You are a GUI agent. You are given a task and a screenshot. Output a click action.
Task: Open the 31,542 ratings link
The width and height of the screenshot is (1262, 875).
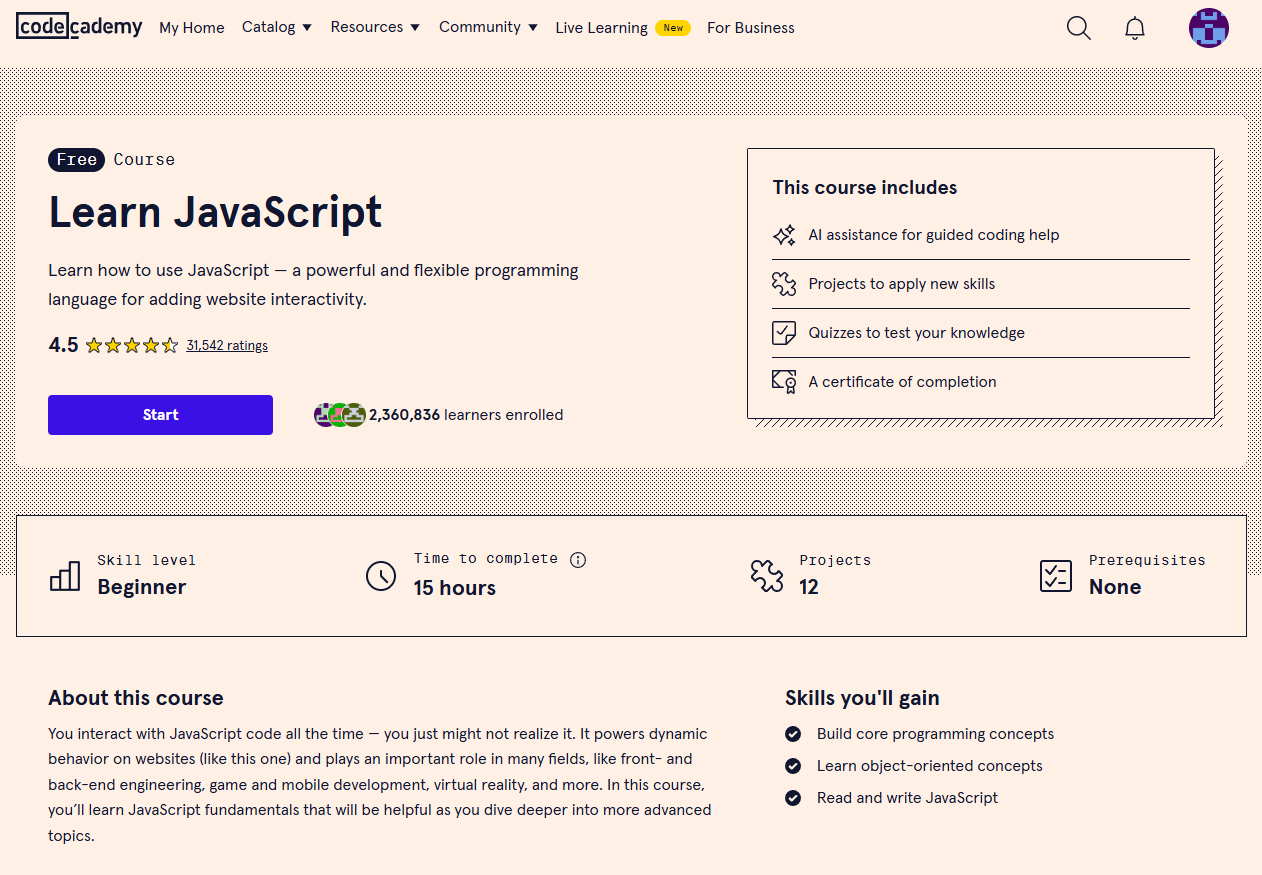[227, 345]
